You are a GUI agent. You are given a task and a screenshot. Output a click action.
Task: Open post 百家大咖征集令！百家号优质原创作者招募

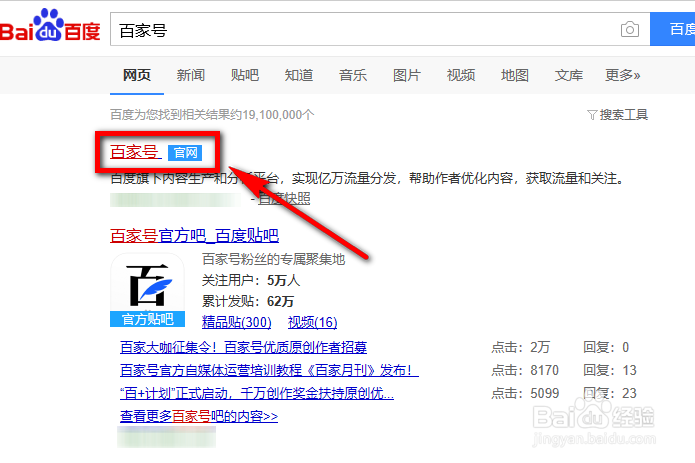tap(243, 347)
